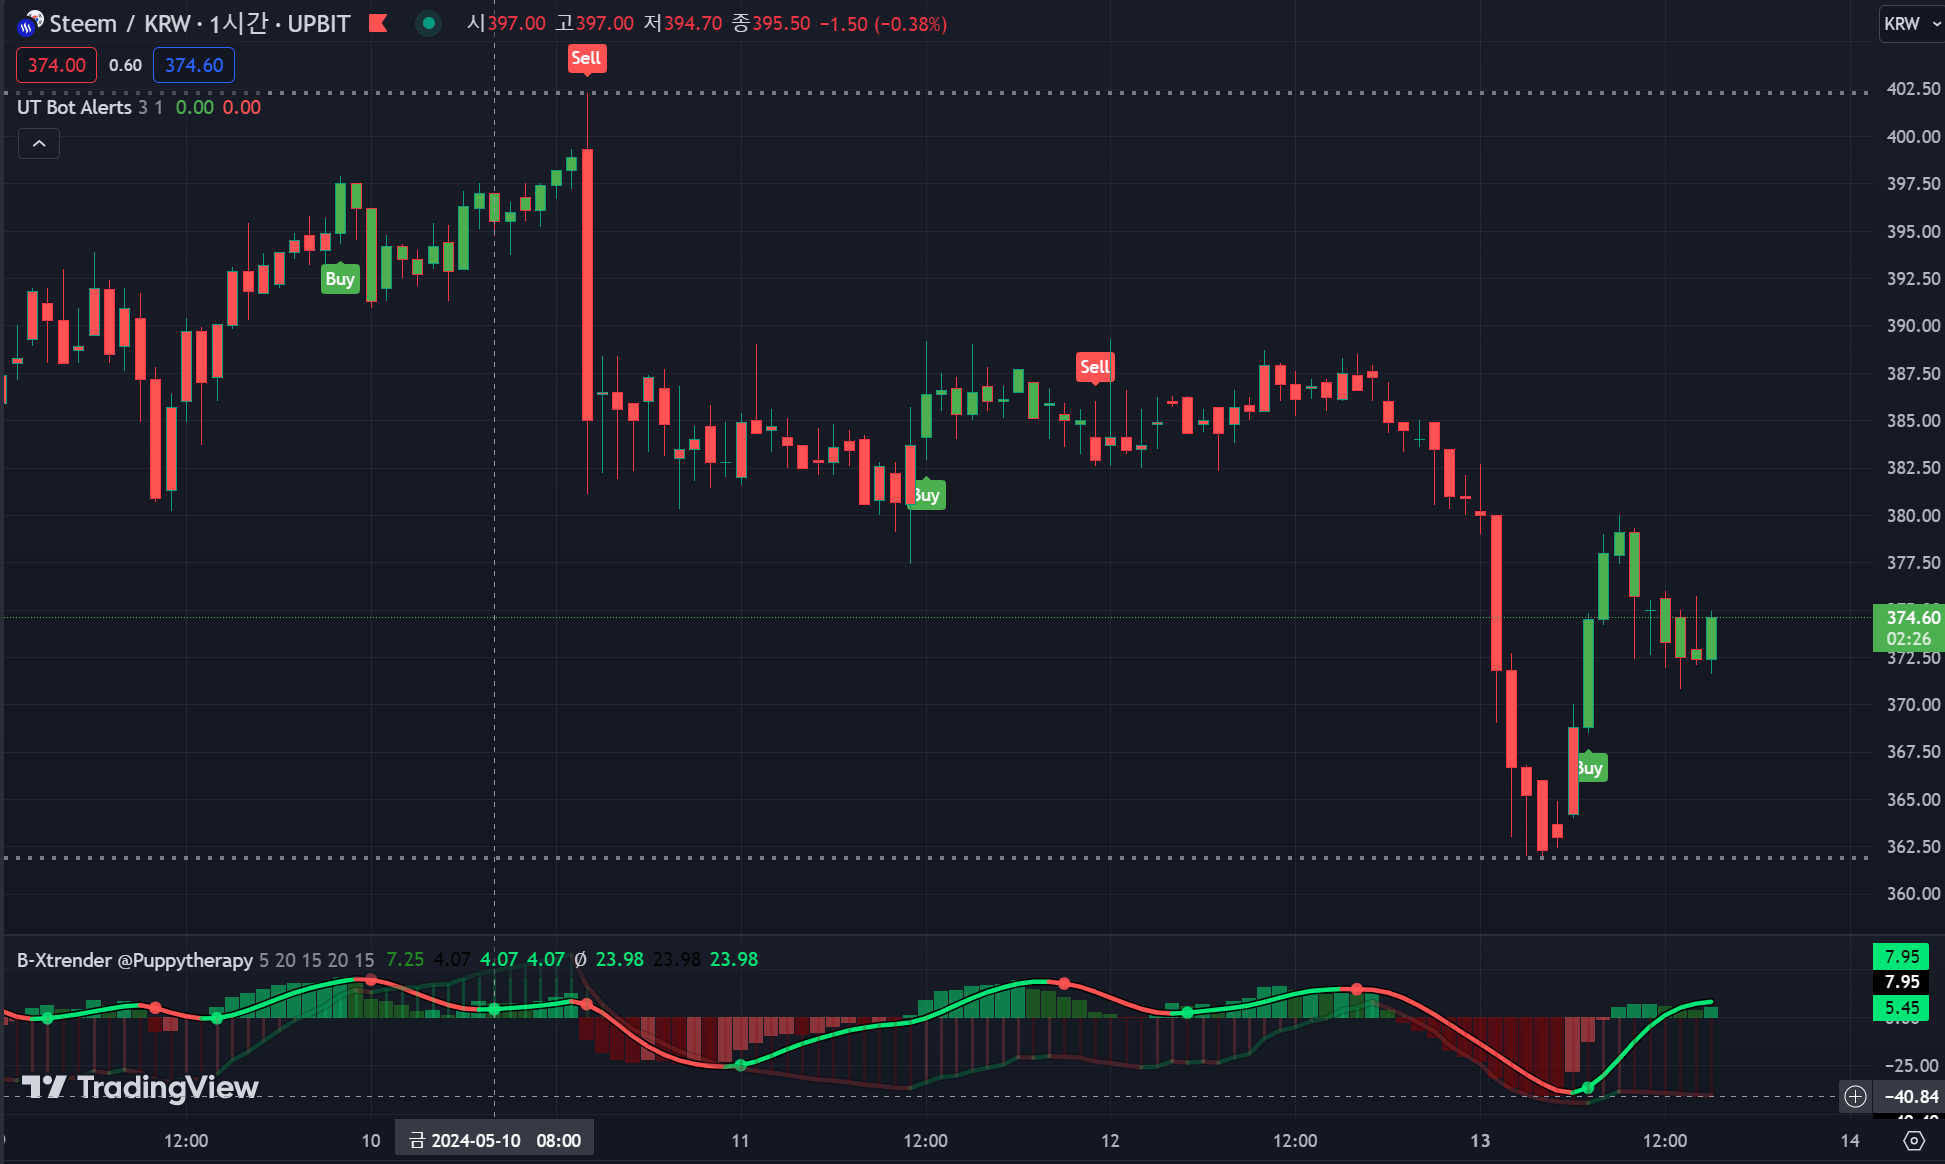Click the red flag icon beside UPBIT
This screenshot has height=1164, width=1945.
point(378,23)
